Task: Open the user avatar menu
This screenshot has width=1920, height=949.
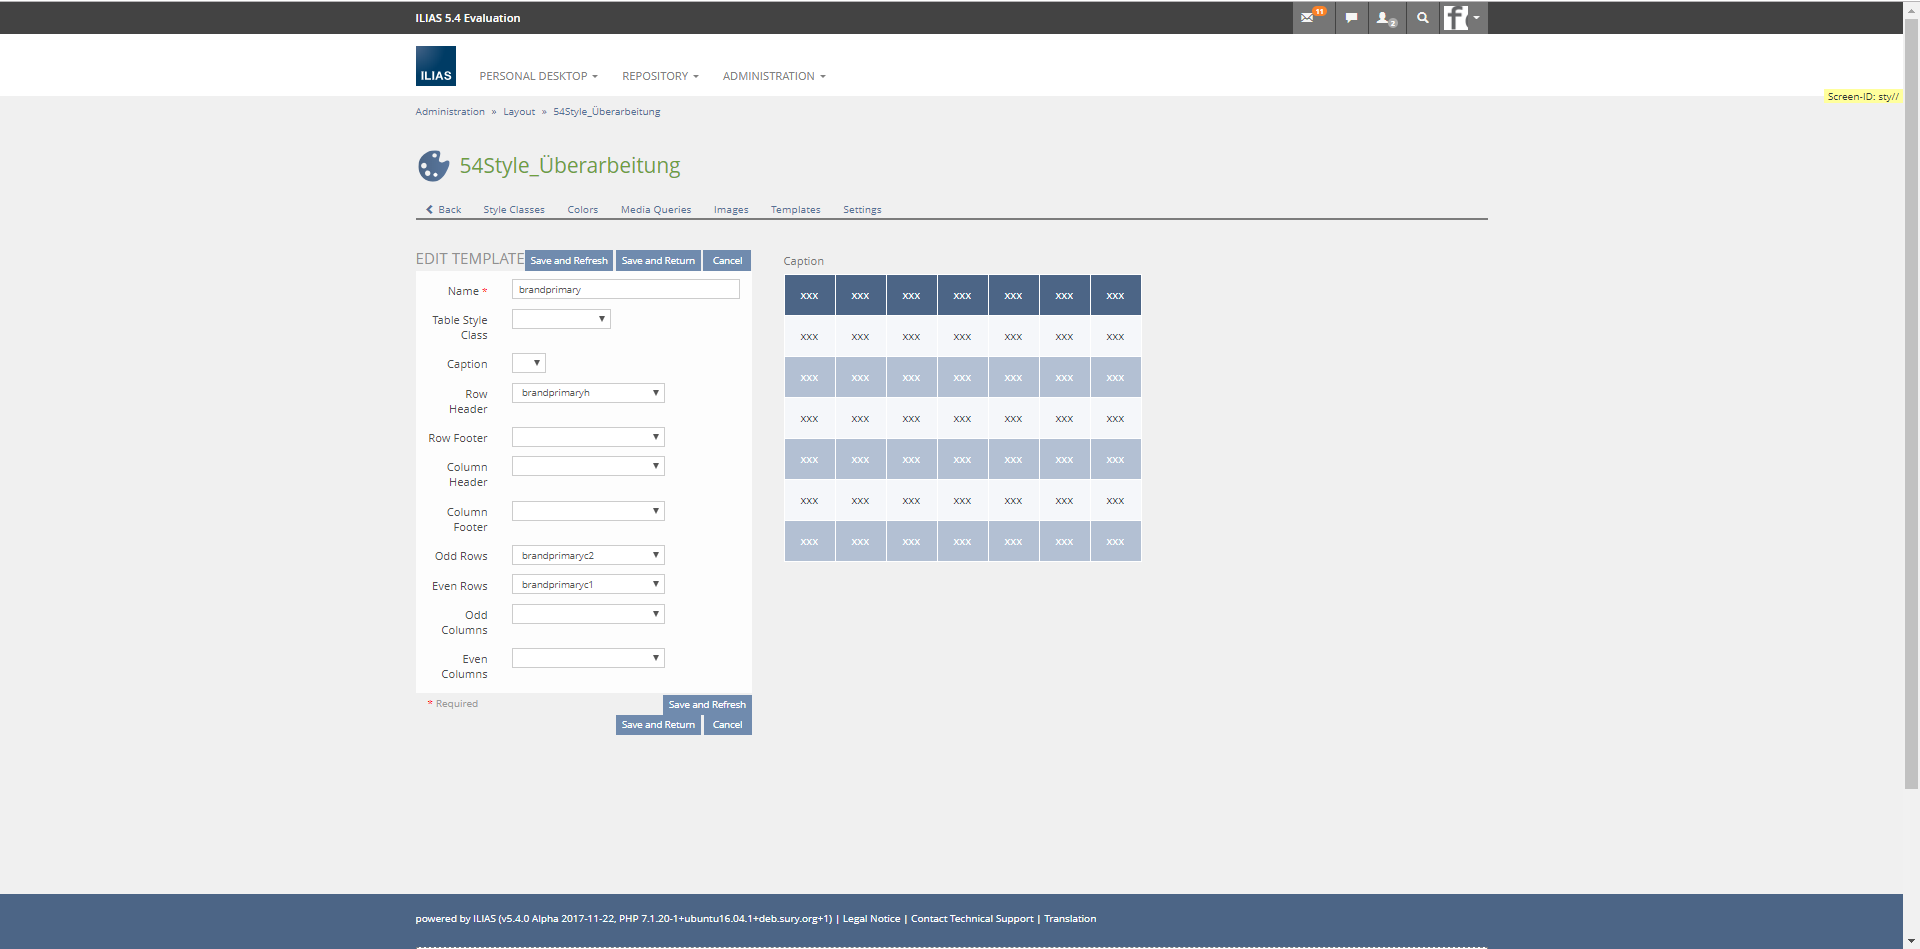Action: pos(1463,18)
